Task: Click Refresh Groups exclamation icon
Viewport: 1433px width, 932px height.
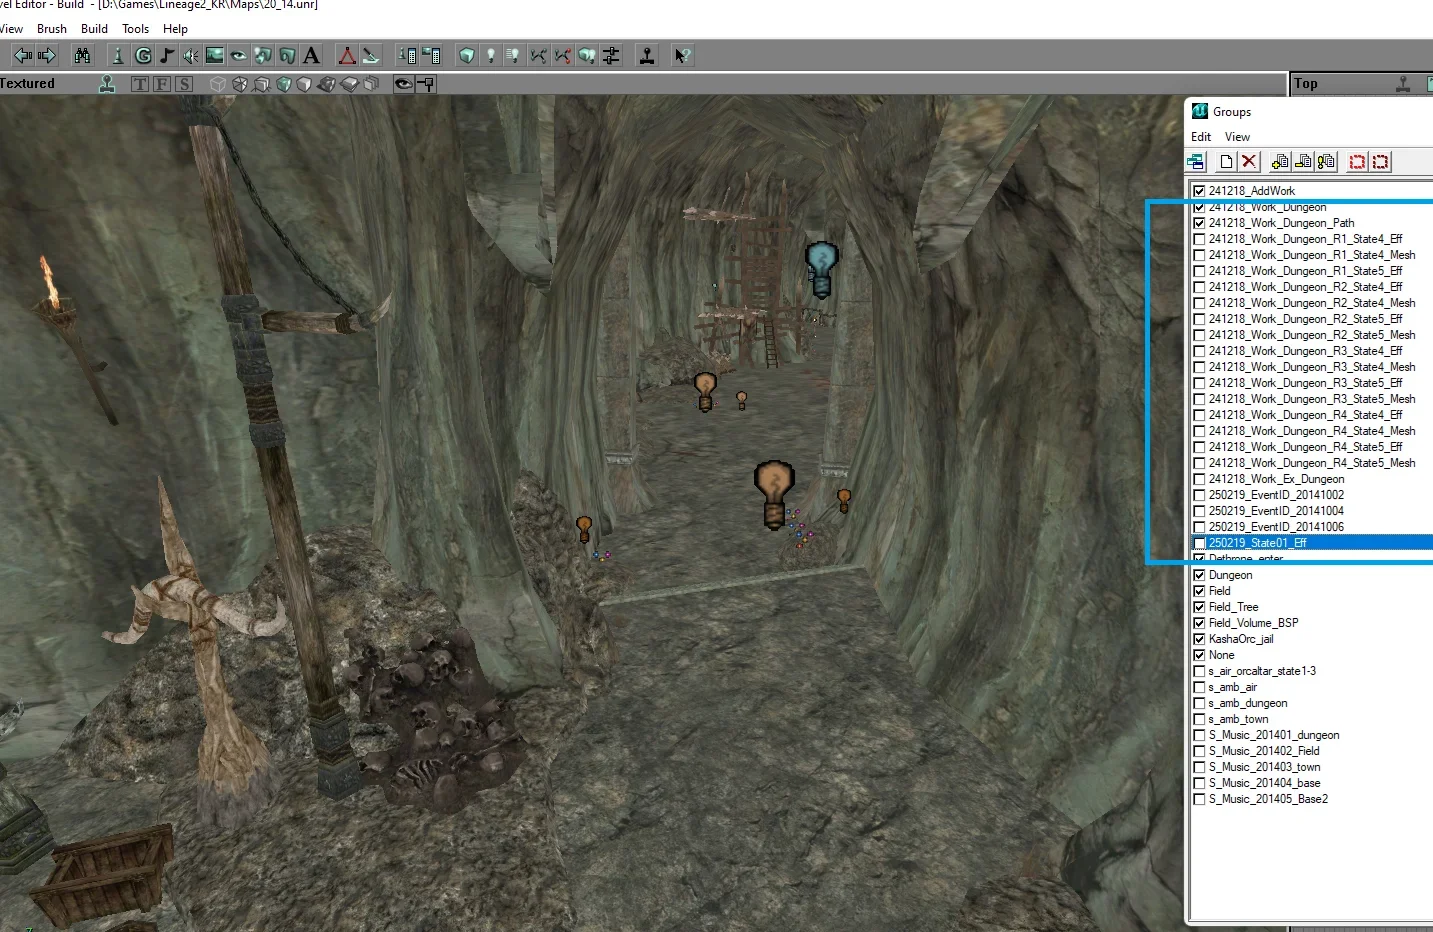Action: (x=1326, y=162)
